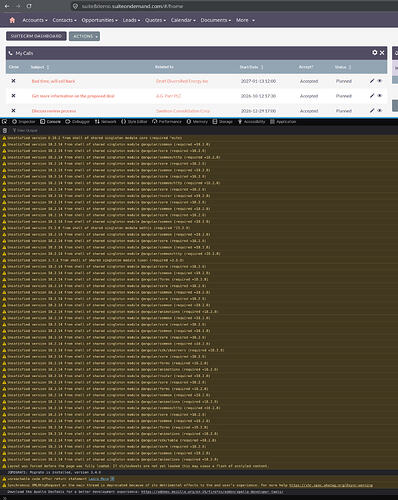This screenshot has height=500, width=398.
Task: Switch to the devtools Performance tab
Action: tap(167, 122)
